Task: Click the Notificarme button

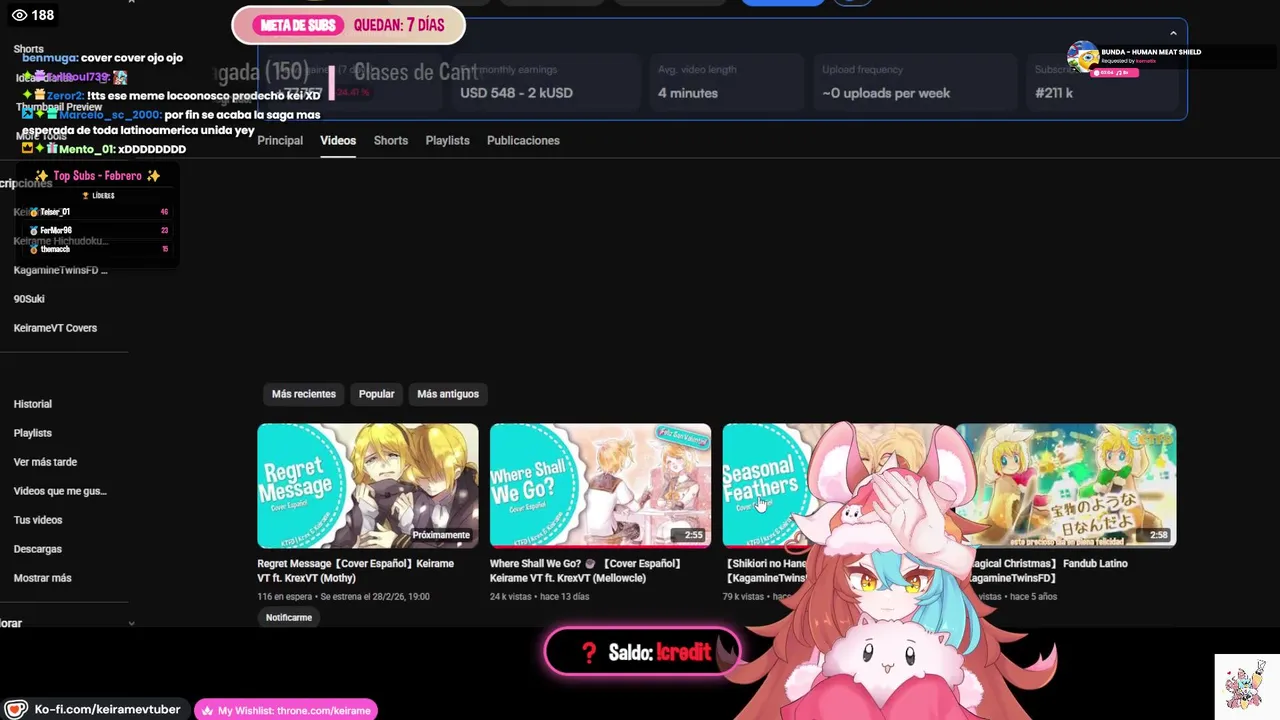Action: click(x=289, y=618)
